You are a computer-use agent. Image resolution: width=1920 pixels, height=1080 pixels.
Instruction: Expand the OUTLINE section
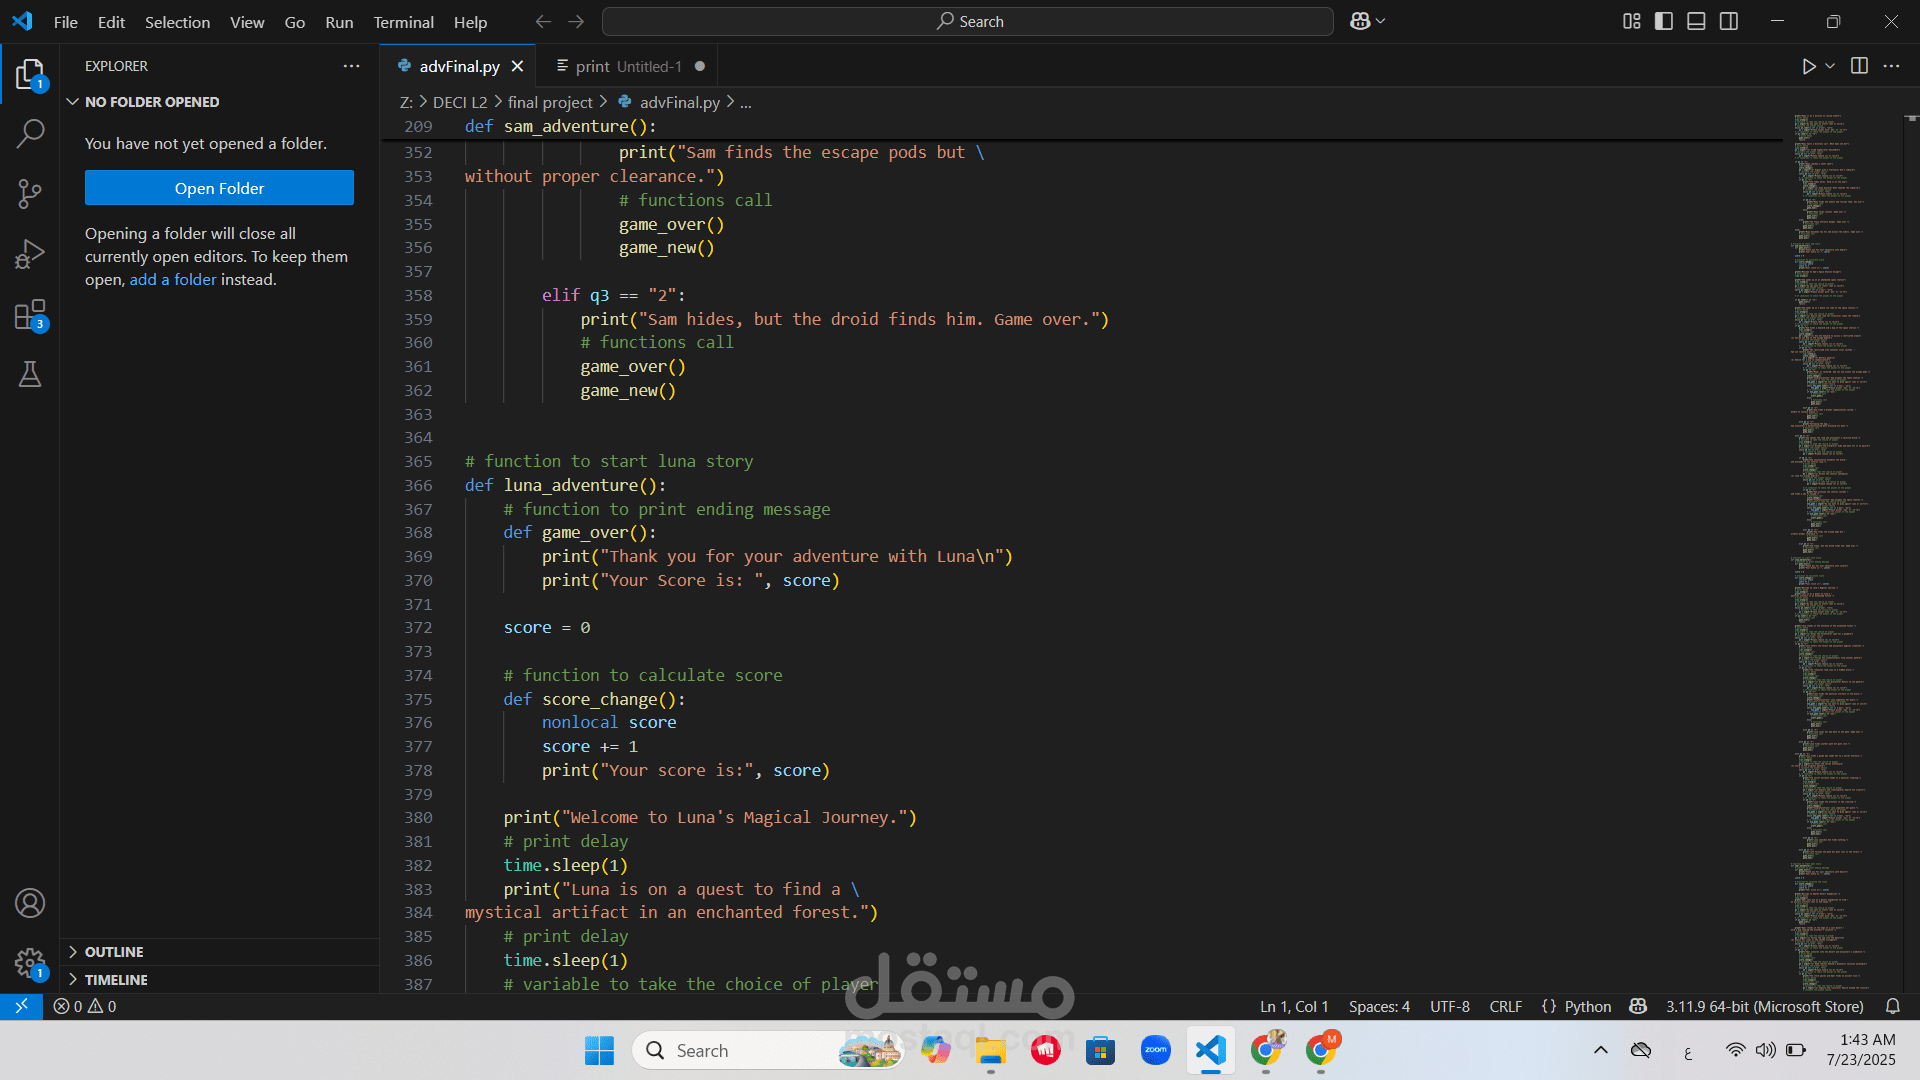(x=114, y=952)
